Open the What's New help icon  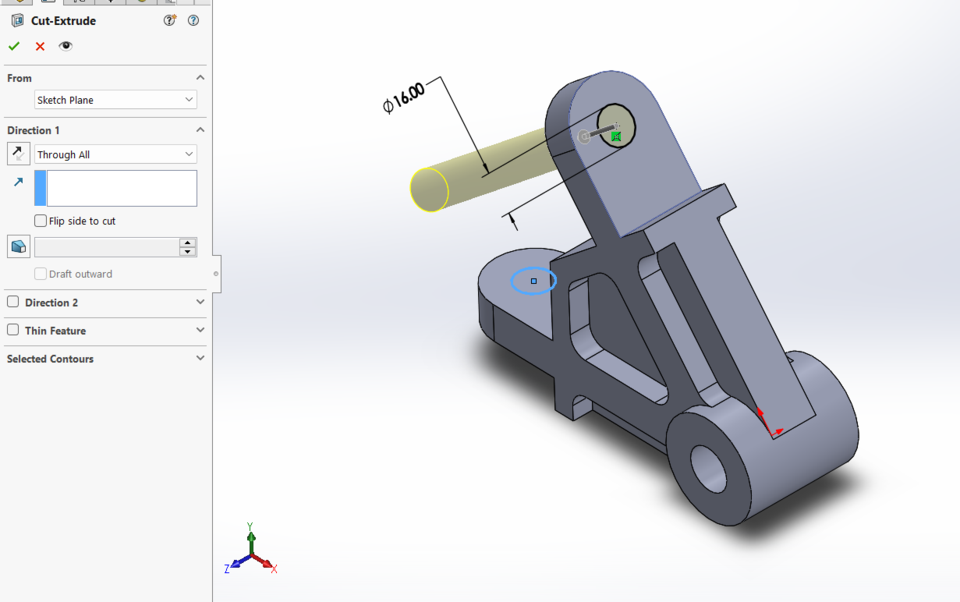click(x=169, y=20)
